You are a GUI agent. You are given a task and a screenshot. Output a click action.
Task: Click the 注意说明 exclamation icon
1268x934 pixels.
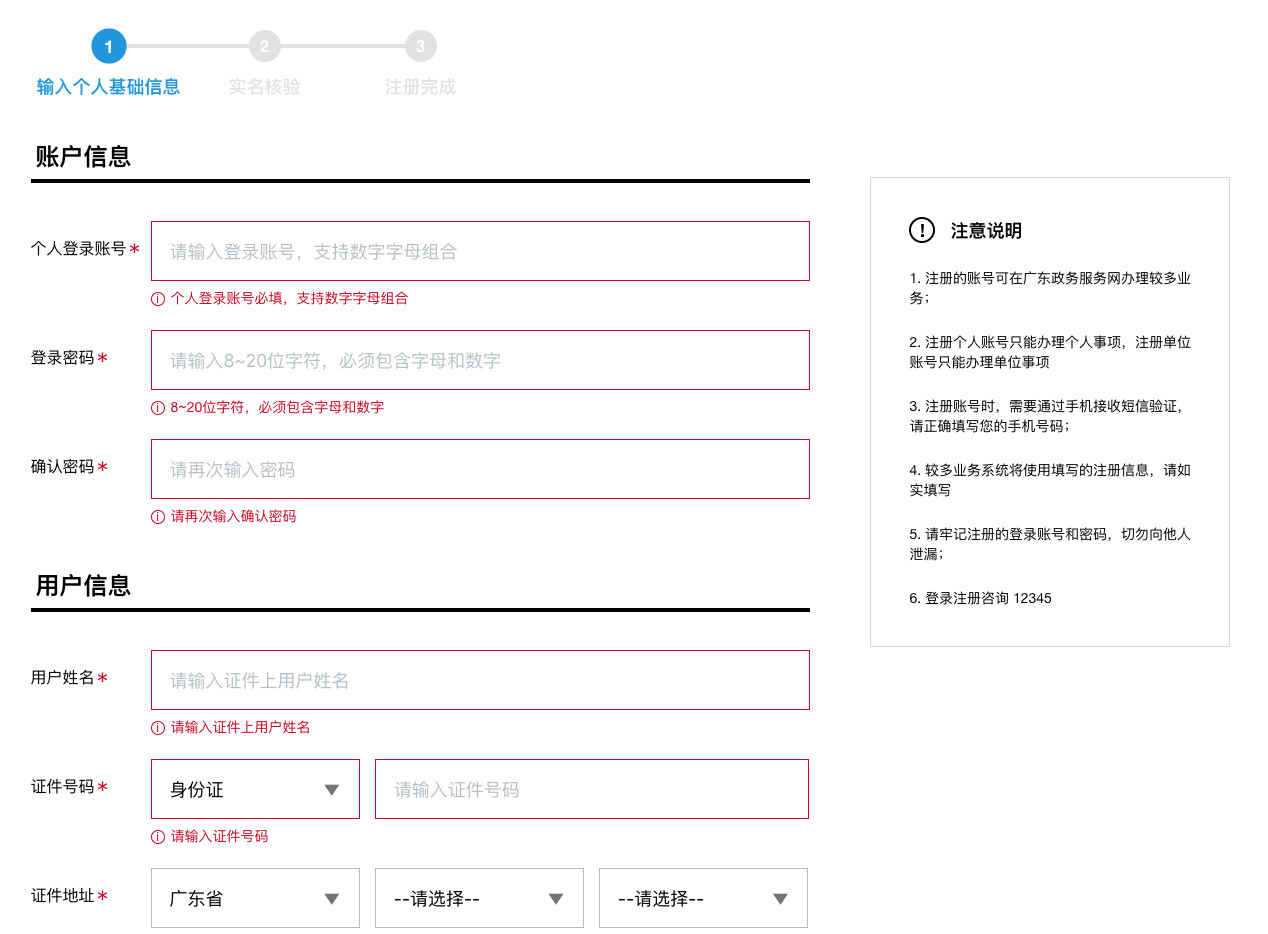tap(921, 230)
